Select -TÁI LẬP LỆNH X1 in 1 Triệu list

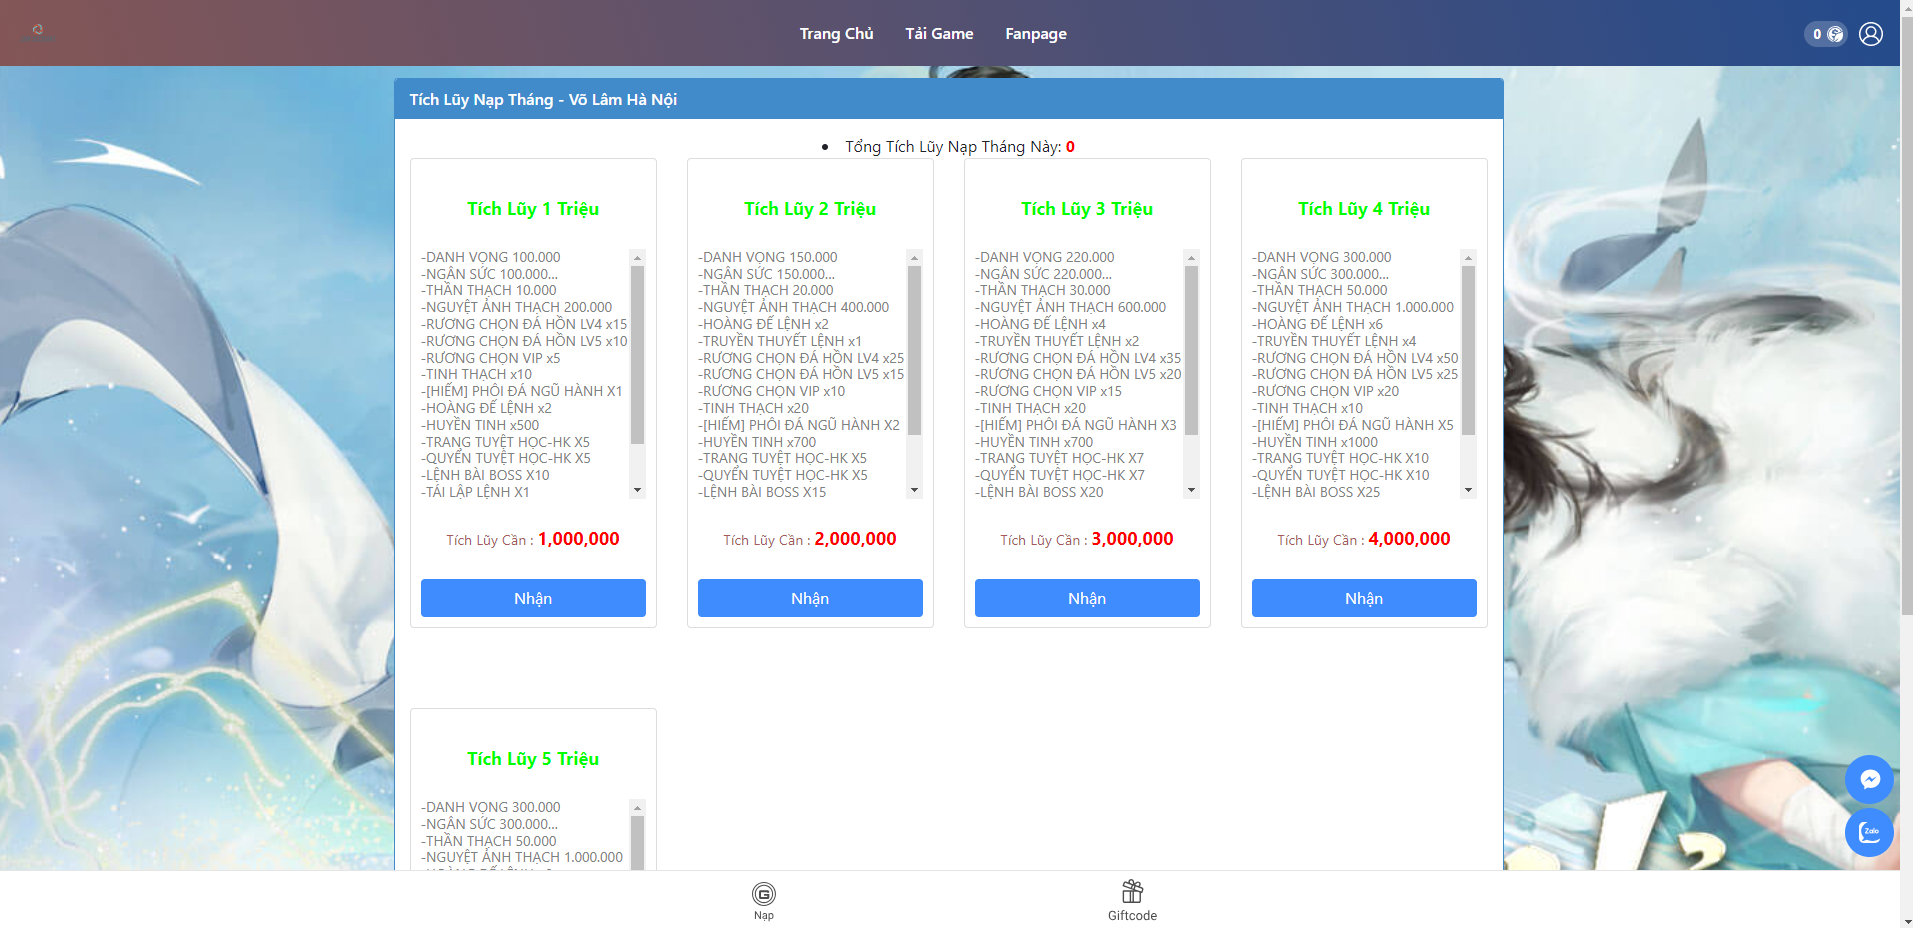click(476, 492)
